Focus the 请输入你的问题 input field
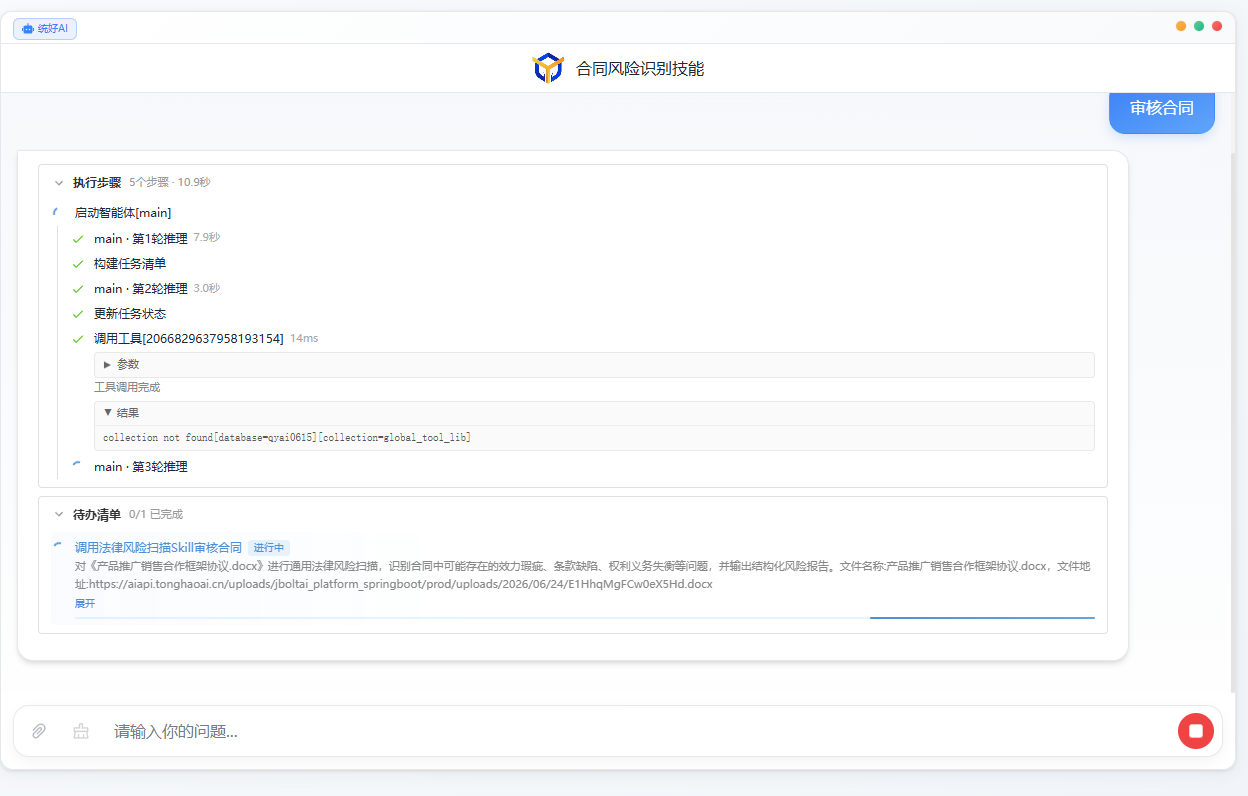The width and height of the screenshot is (1248, 796). (x=640, y=731)
